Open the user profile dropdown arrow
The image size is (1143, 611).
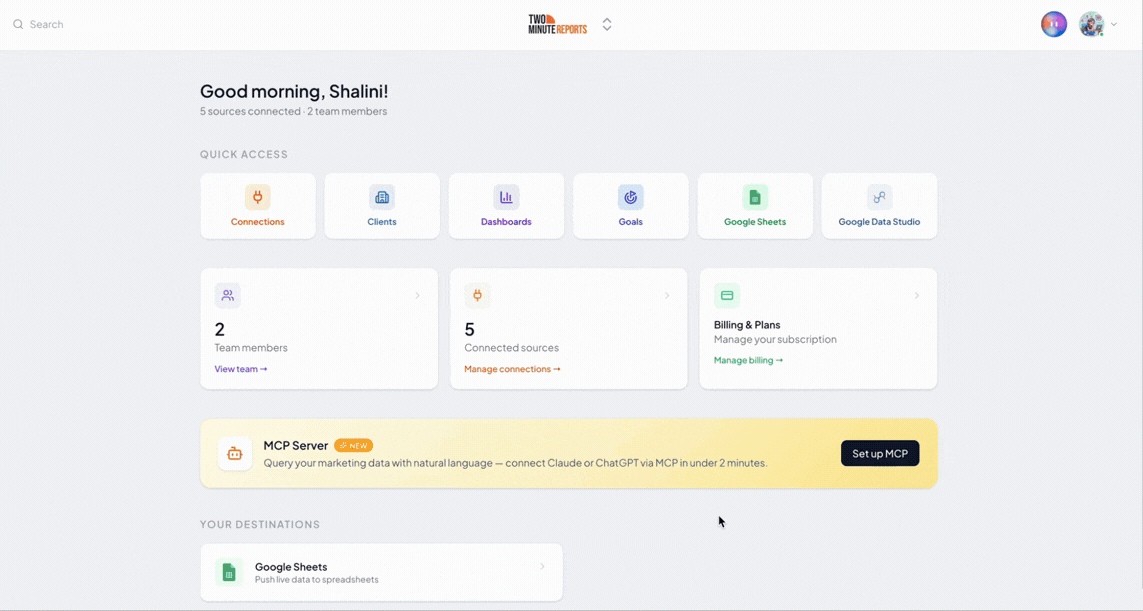1114,25
